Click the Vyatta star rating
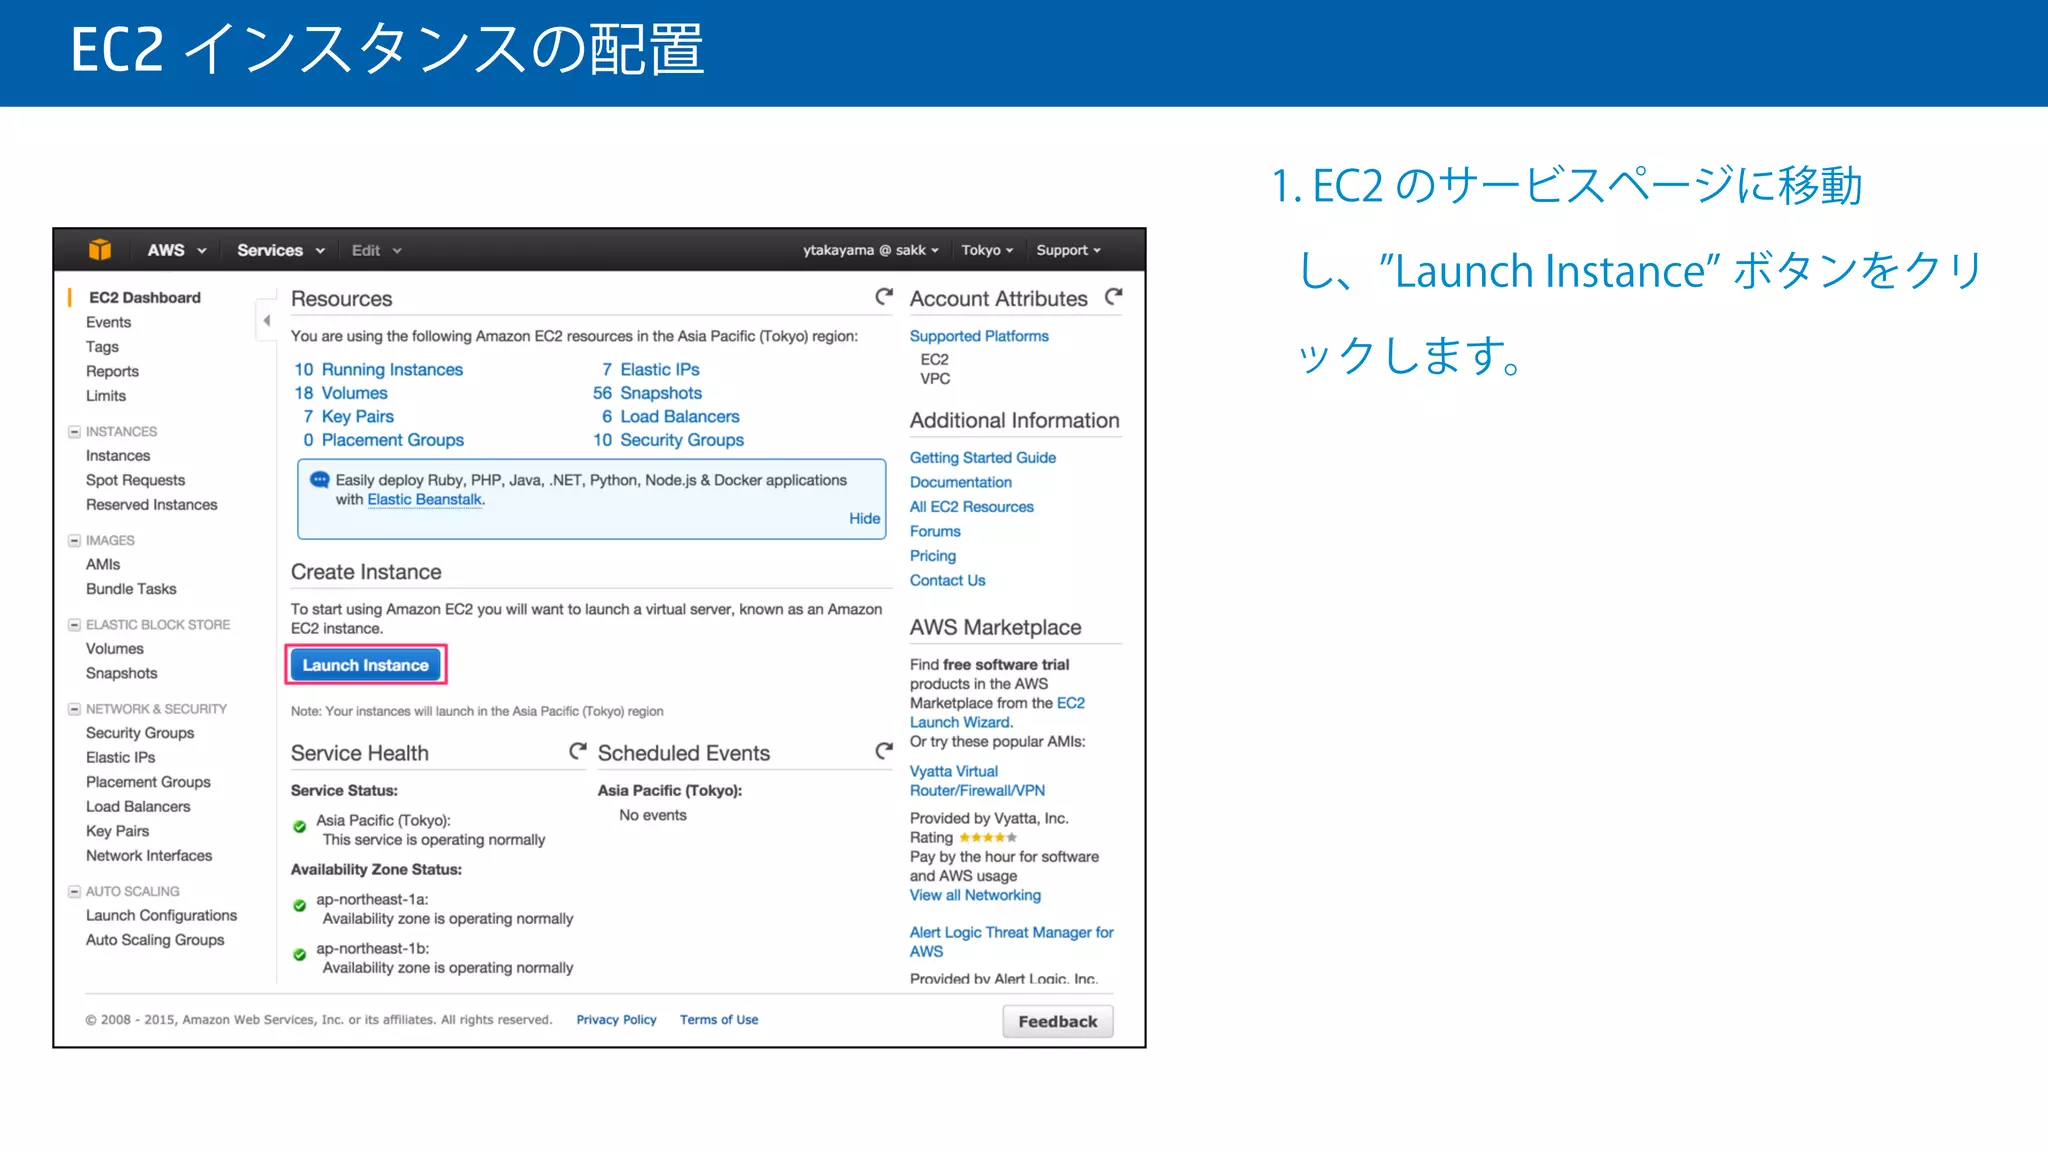The height and width of the screenshot is (1152, 2048). pos(987,838)
